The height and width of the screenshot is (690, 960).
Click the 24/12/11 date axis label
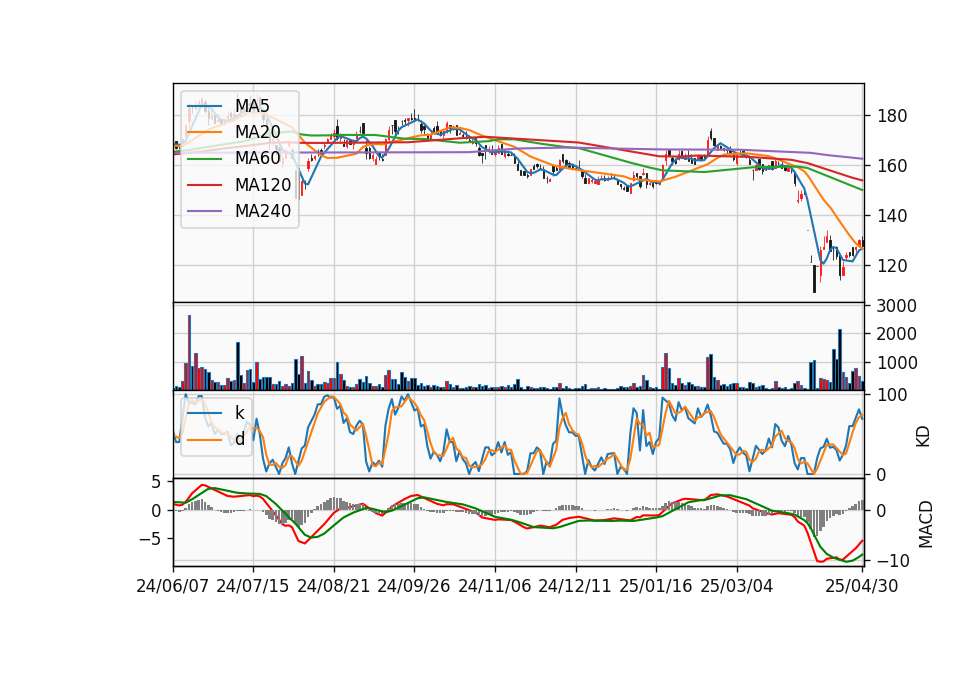coord(575,586)
